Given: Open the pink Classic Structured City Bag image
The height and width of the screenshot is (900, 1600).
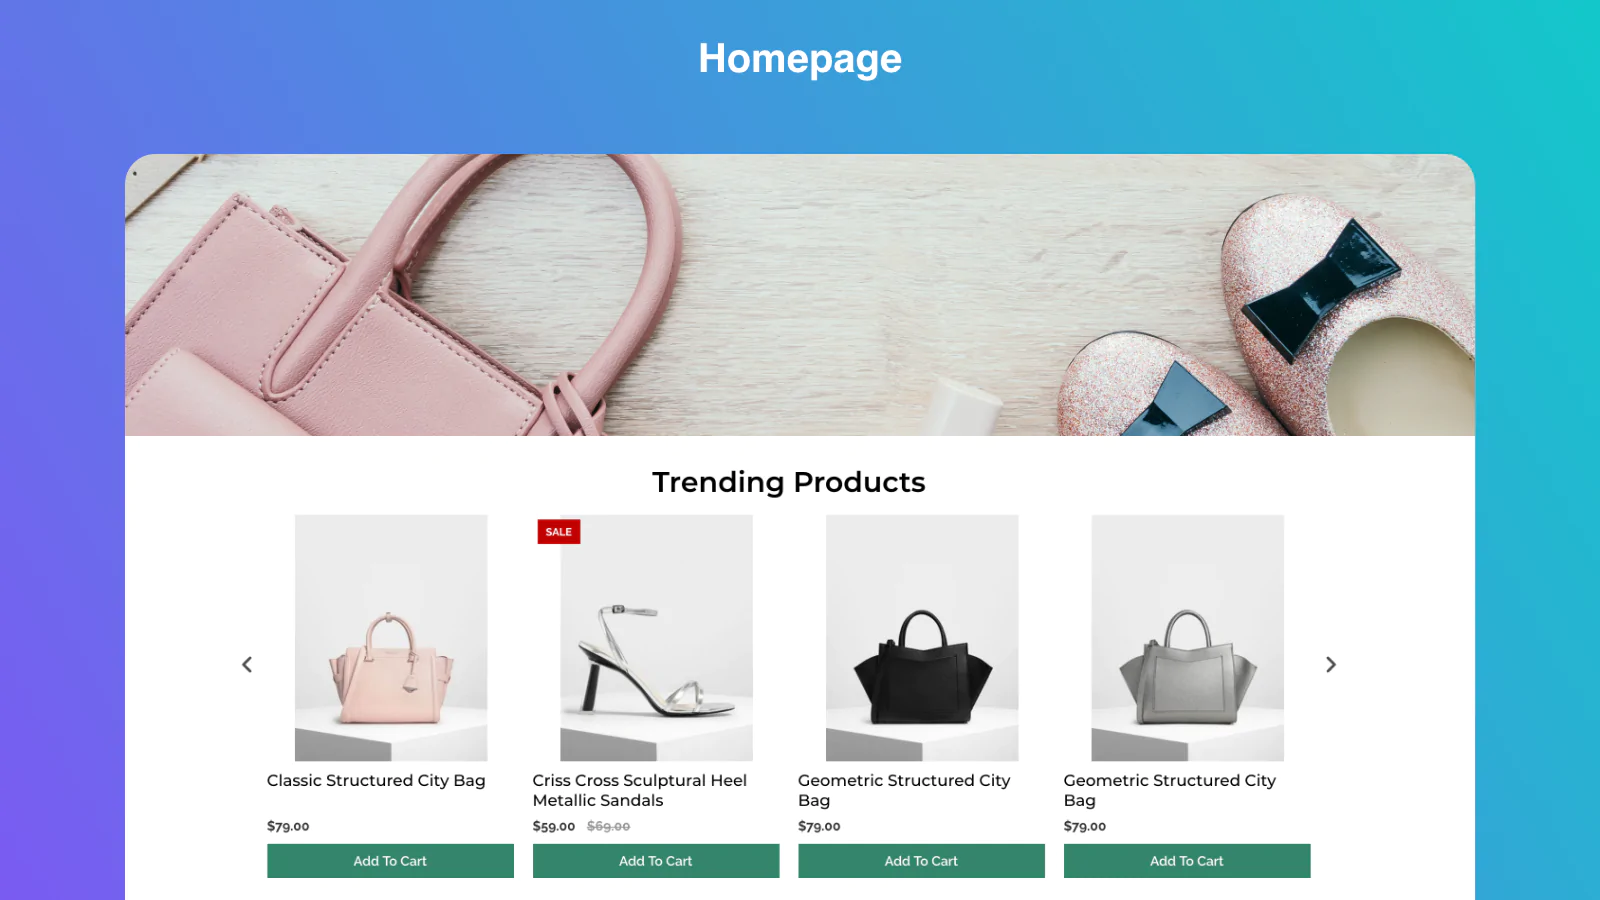Looking at the screenshot, I should tap(391, 638).
